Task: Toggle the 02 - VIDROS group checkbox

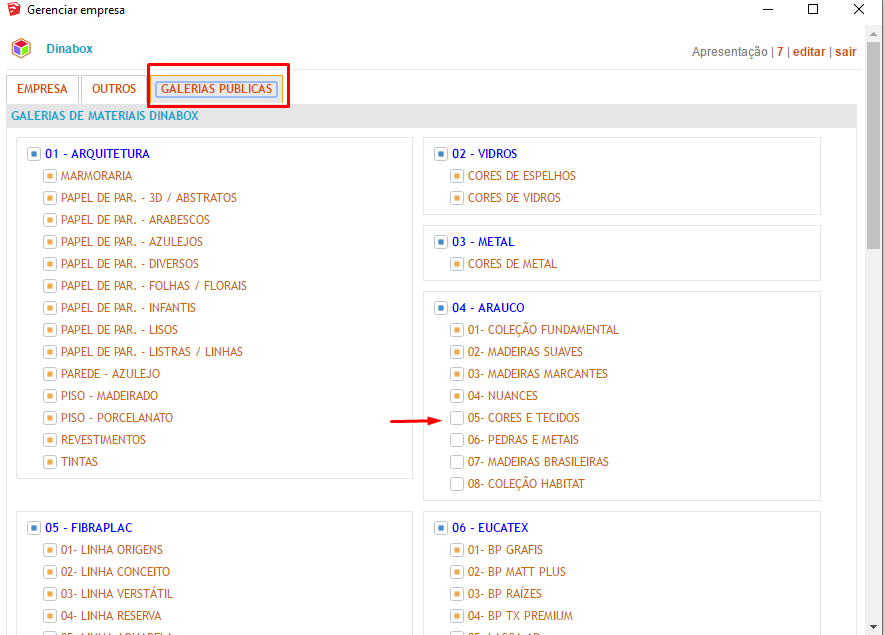Action: coord(441,154)
